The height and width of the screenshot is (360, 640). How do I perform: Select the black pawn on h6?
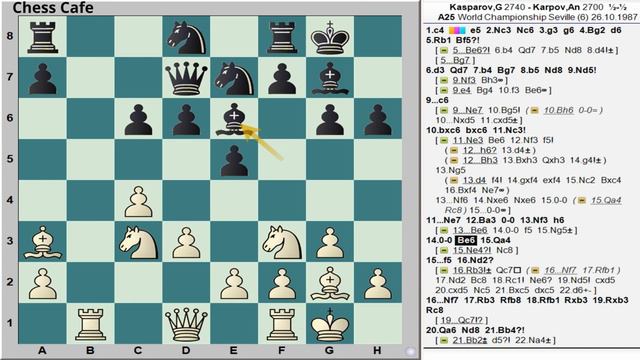point(378,120)
